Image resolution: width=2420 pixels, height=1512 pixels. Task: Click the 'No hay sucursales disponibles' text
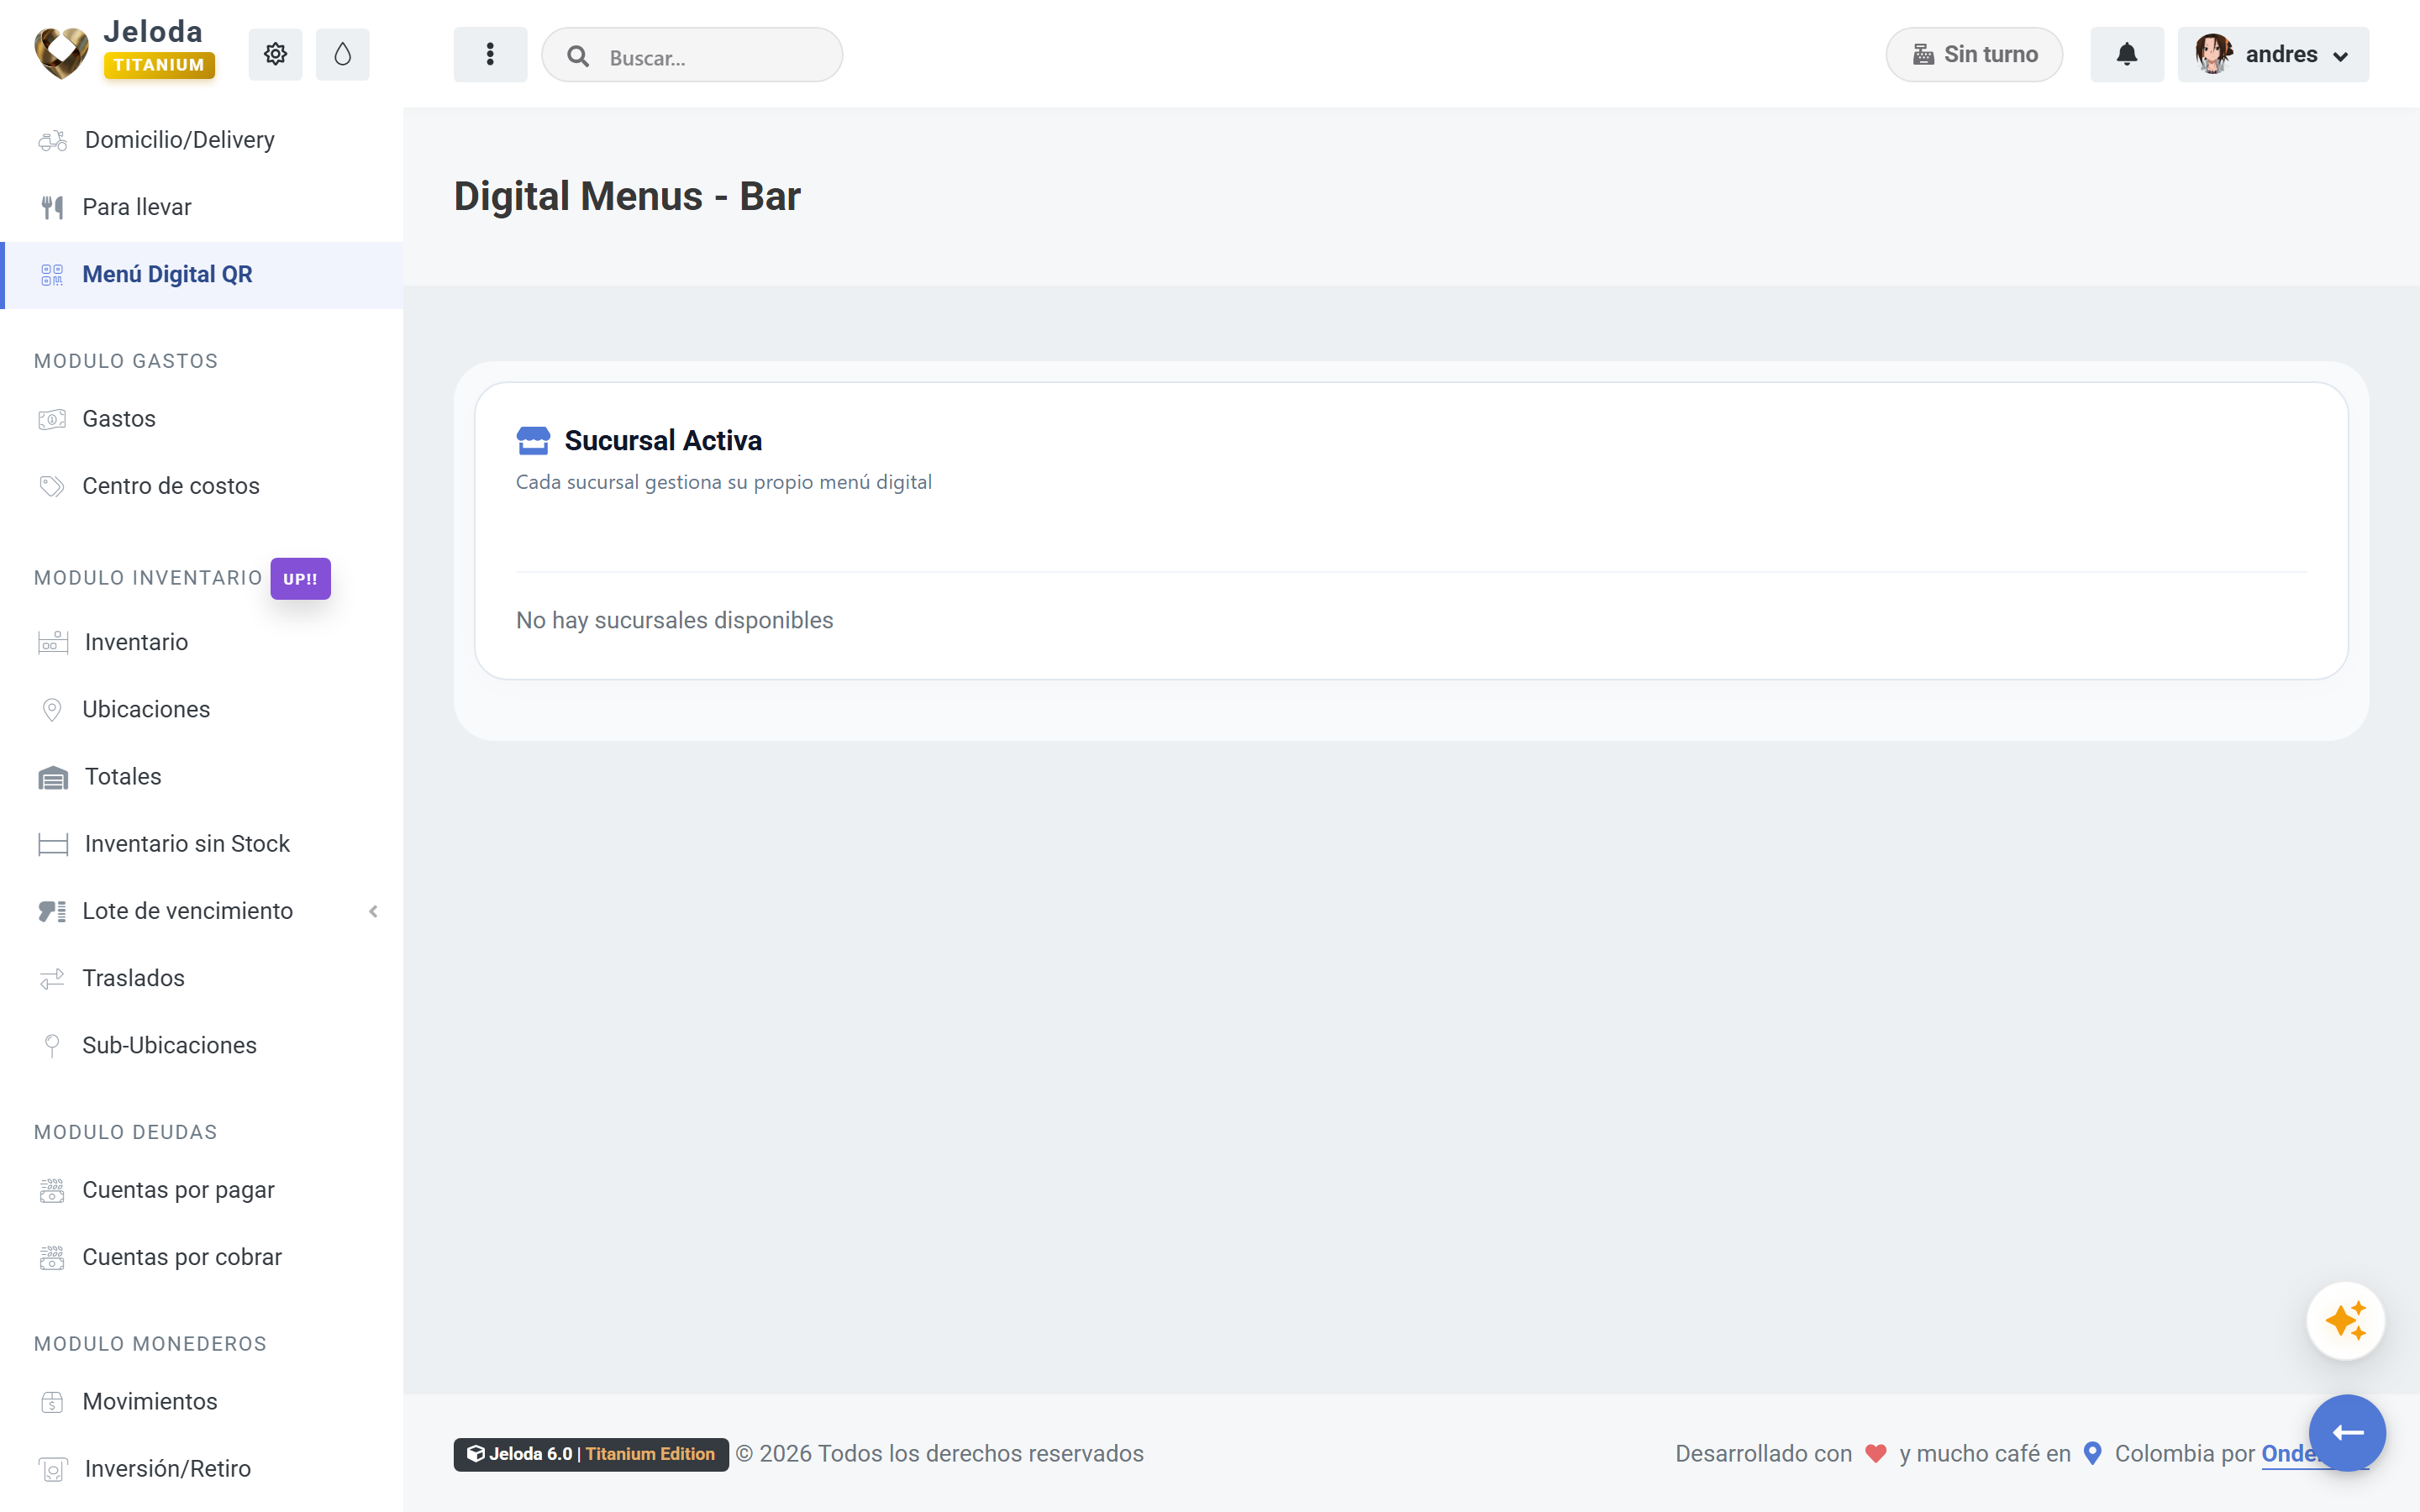click(674, 620)
